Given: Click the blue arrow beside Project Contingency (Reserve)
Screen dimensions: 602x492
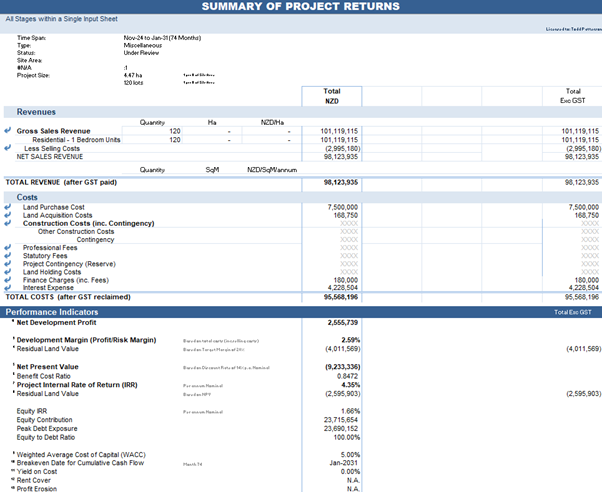Looking at the screenshot, I should 8,263.
